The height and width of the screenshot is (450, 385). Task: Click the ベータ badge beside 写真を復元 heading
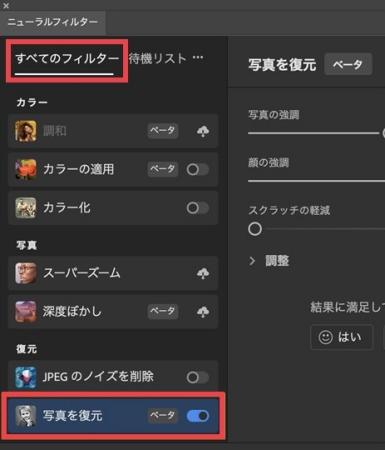(x=348, y=64)
